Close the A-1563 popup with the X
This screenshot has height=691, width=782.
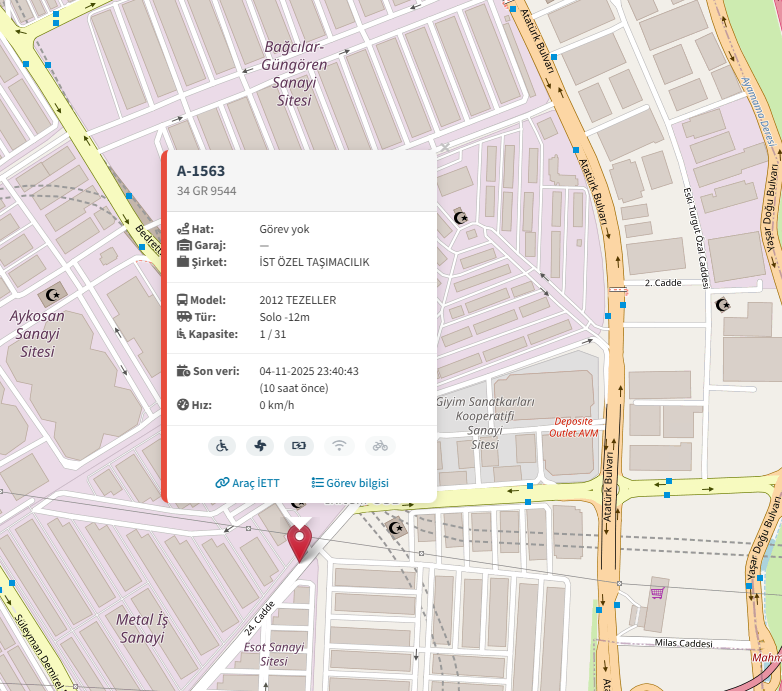(x=445, y=147)
